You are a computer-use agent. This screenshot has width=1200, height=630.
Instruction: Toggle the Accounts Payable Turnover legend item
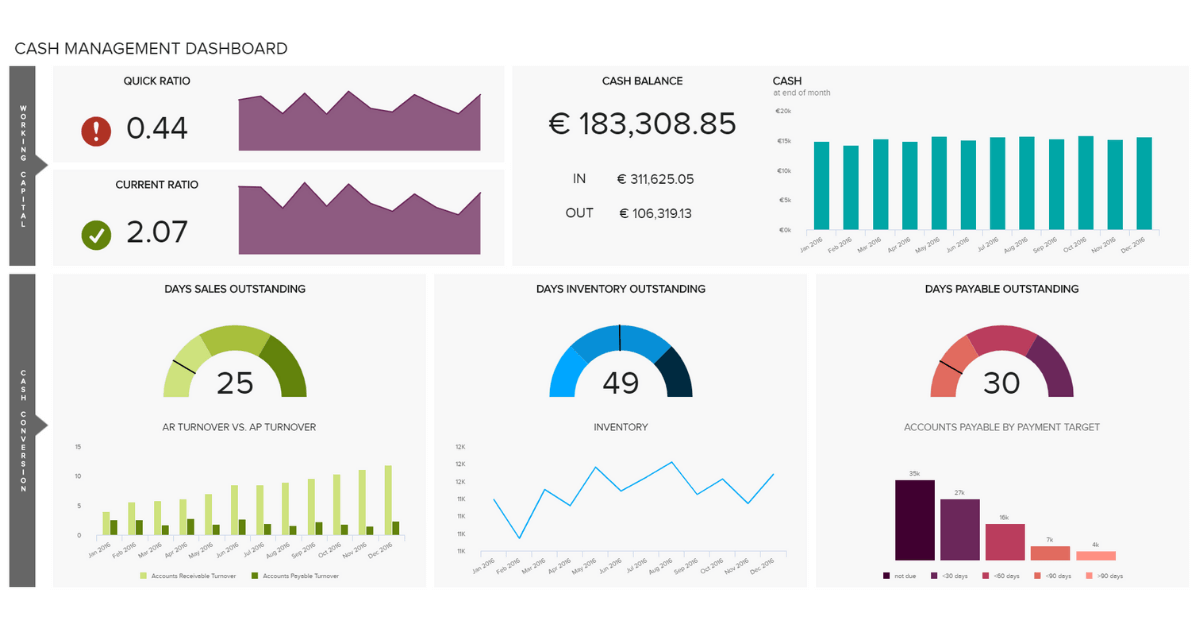(x=294, y=576)
